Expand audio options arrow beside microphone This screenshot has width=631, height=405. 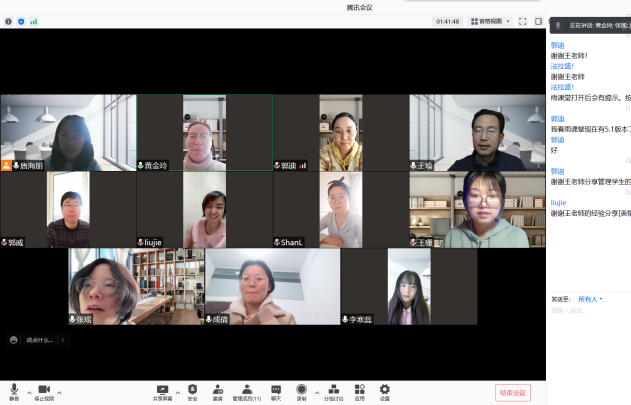coord(29,391)
